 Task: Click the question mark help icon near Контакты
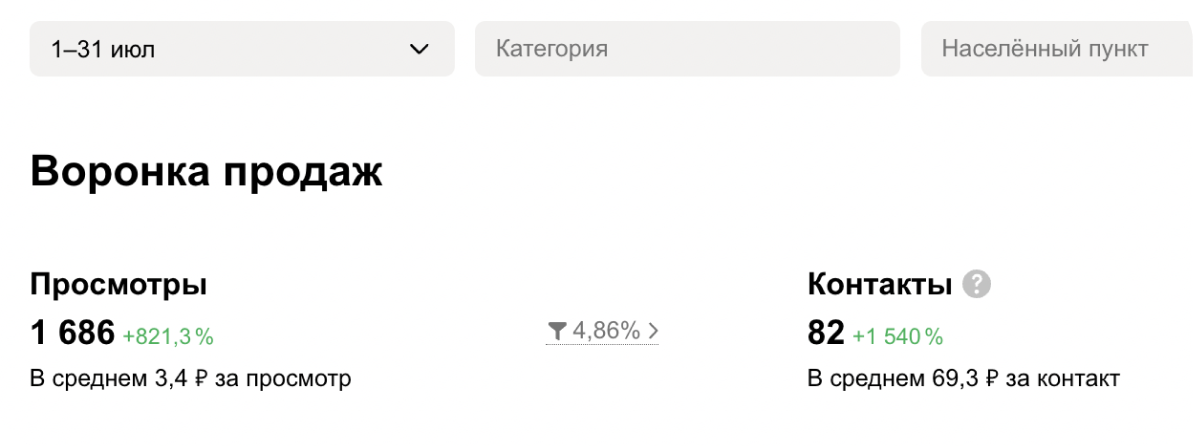[976, 286]
